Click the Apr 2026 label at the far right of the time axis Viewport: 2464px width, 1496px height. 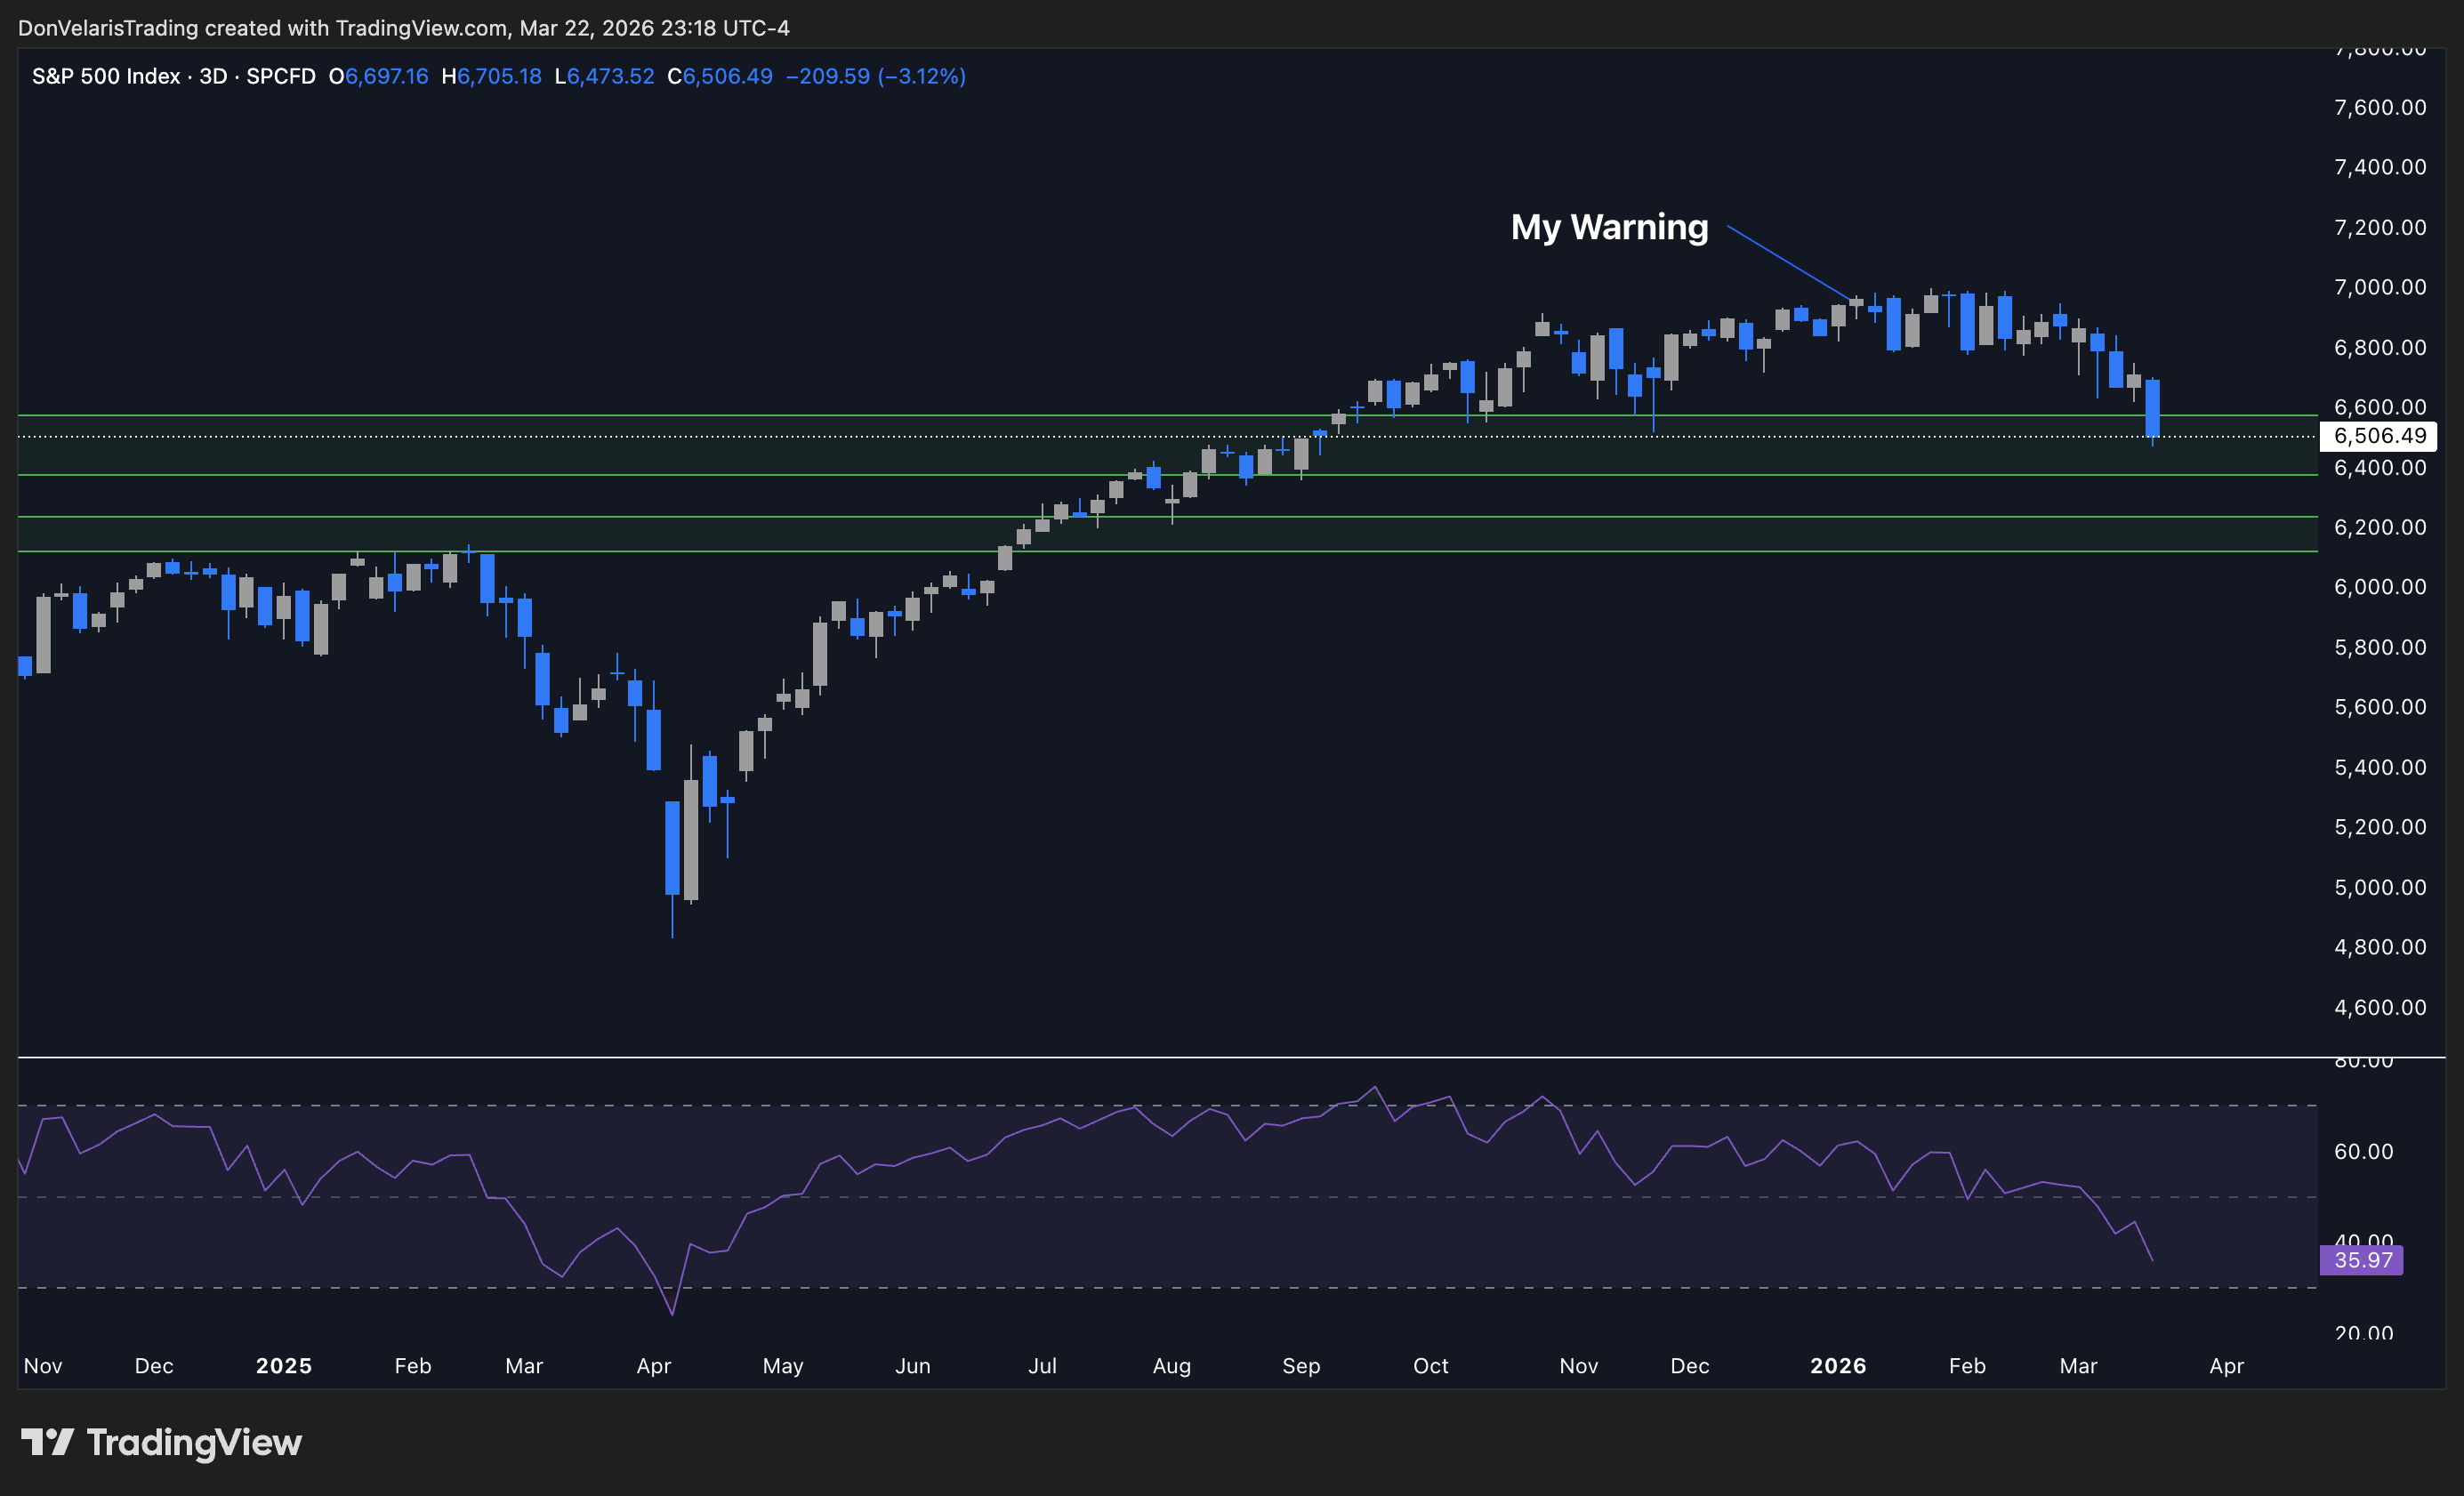pos(2226,1365)
